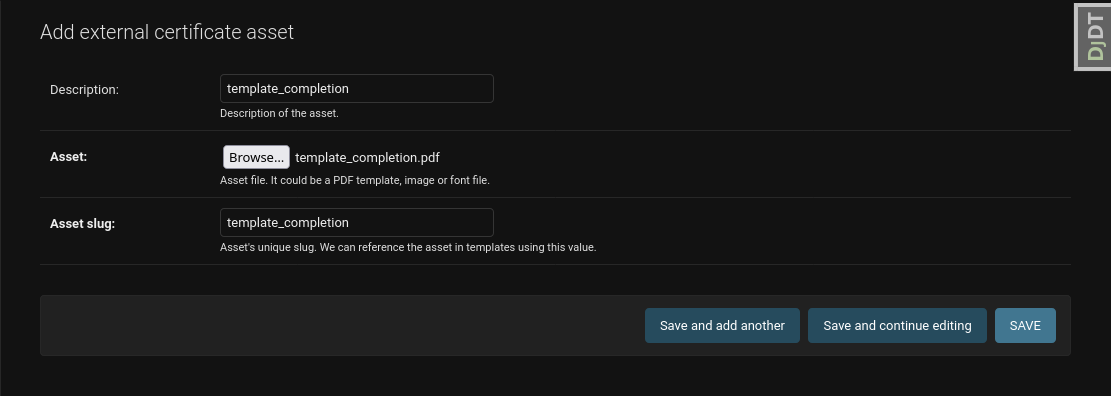This screenshot has height=396, width=1111.
Task: Click the Description input field
Action: [356, 89]
